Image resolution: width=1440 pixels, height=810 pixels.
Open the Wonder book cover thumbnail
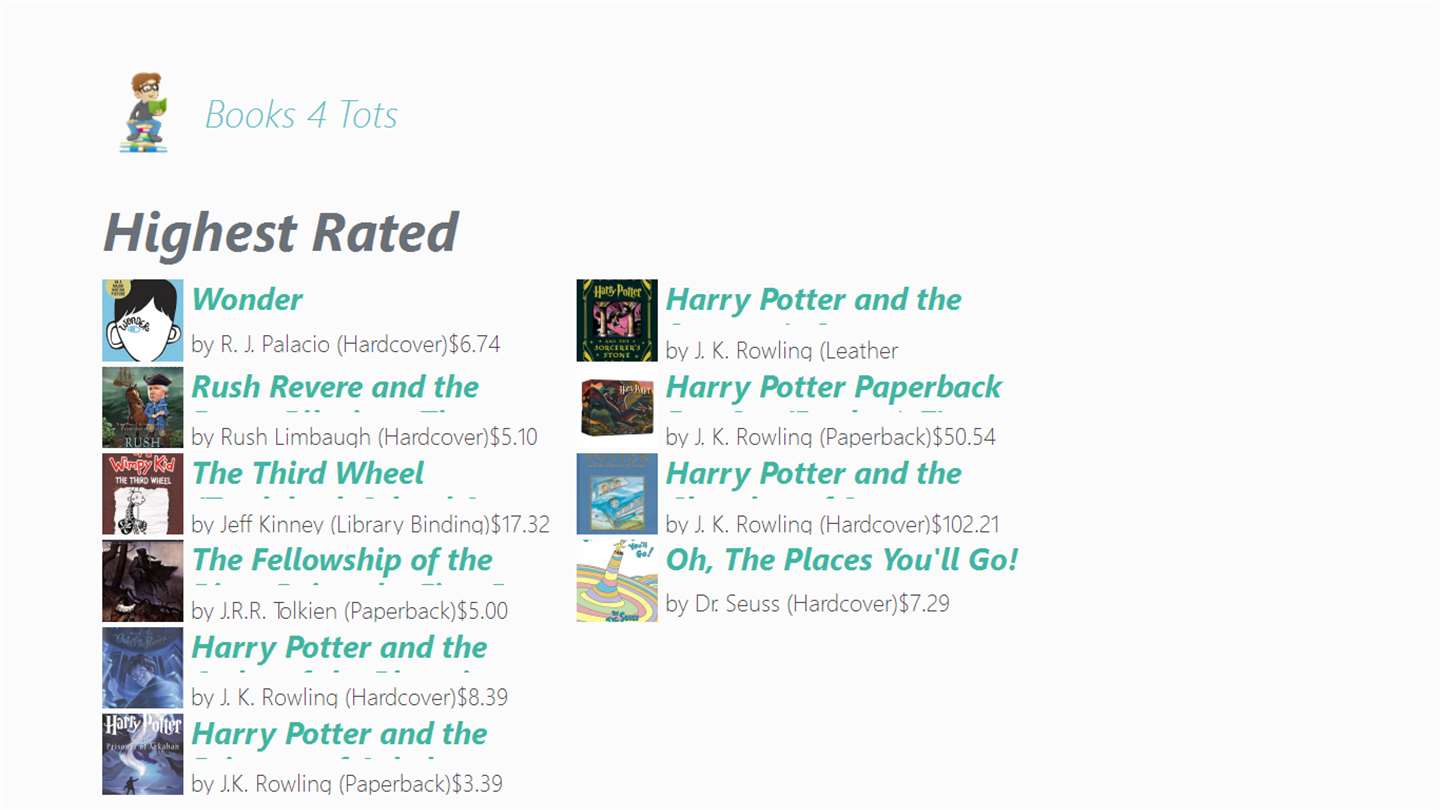tap(142, 320)
